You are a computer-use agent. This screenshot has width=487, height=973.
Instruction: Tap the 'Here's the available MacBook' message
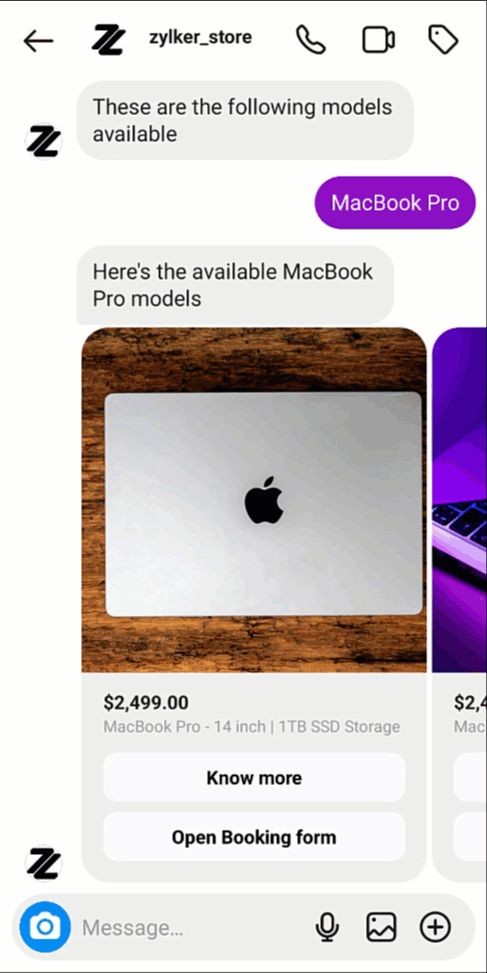point(235,285)
